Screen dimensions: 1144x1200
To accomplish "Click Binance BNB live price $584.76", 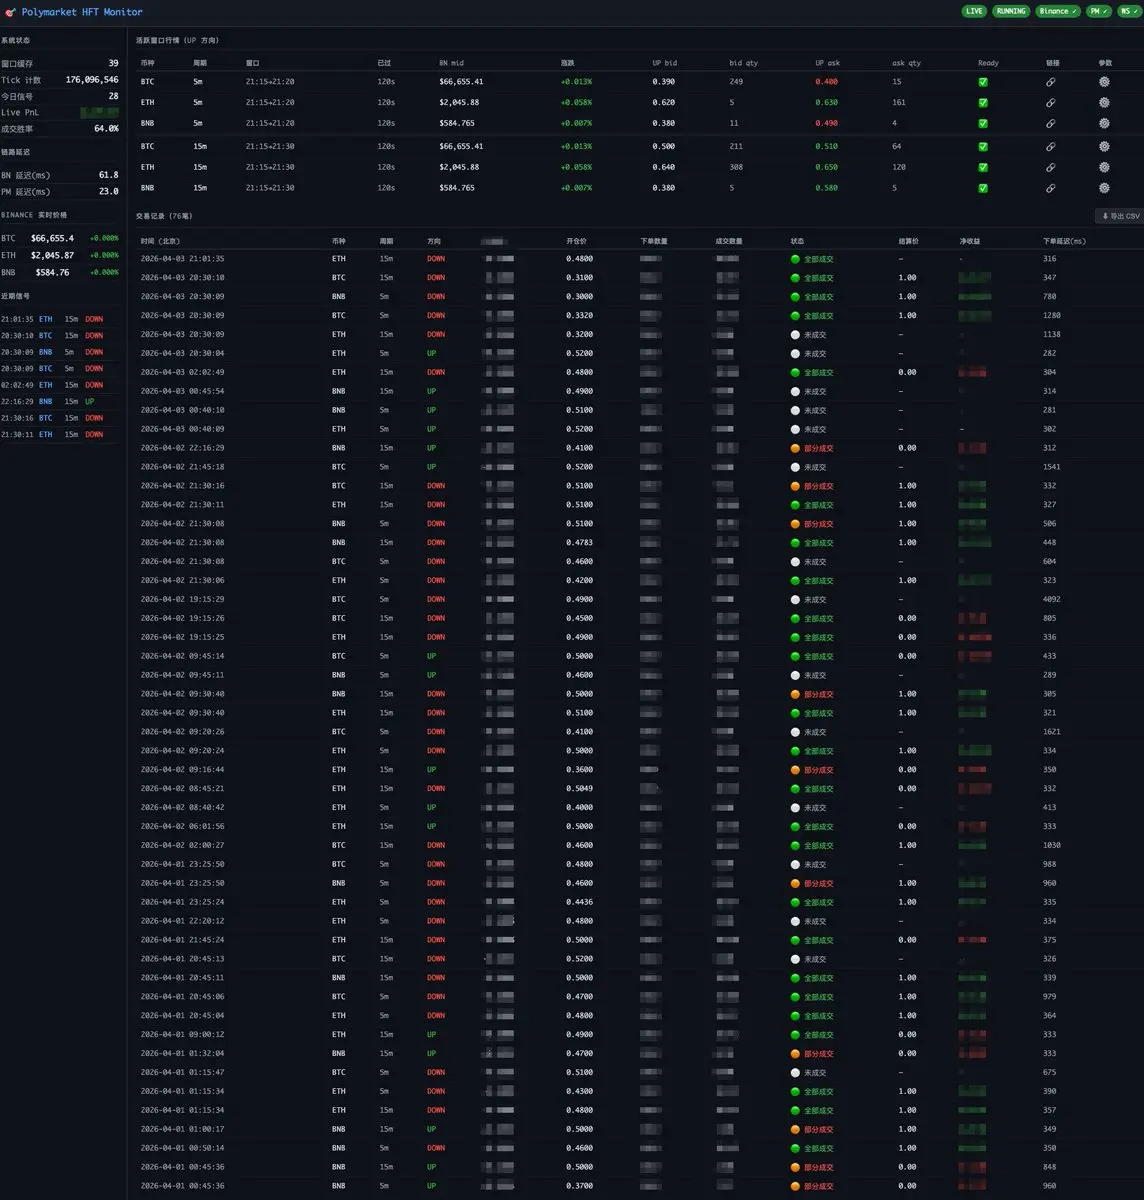I will 53,272.
